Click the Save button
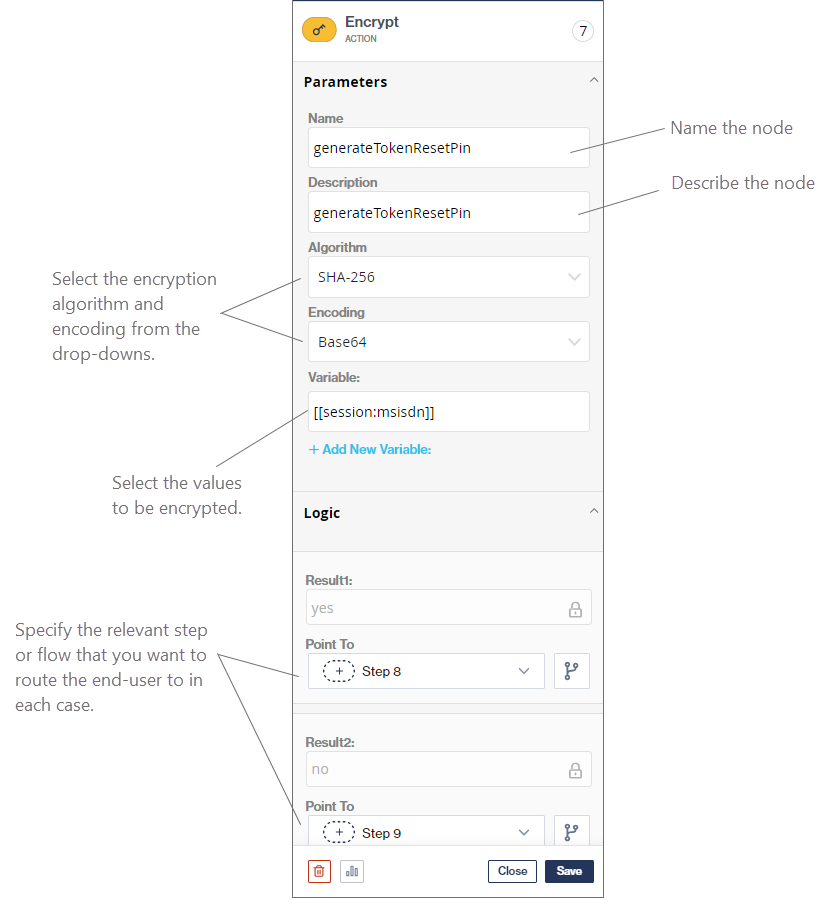 [x=569, y=871]
